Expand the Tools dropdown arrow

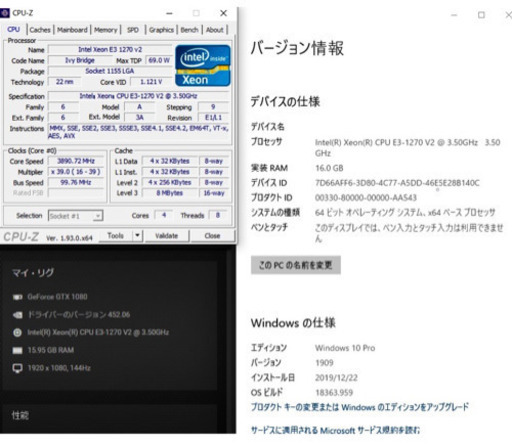pos(137,236)
